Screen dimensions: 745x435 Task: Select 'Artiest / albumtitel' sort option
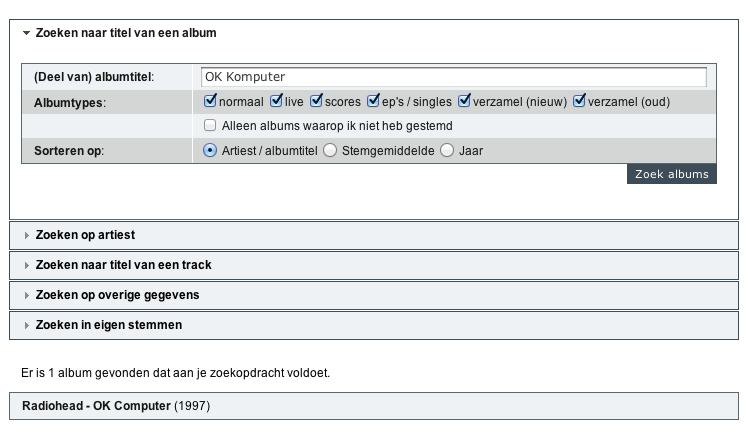[x=210, y=151]
